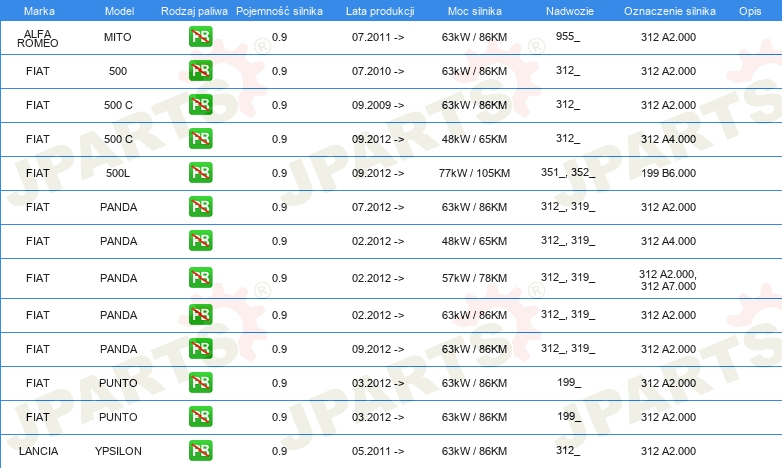Click the fuel icon for FIAT 500L
Image resolution: width=782 pixels, height=468 pixels.
pos(200,173)
